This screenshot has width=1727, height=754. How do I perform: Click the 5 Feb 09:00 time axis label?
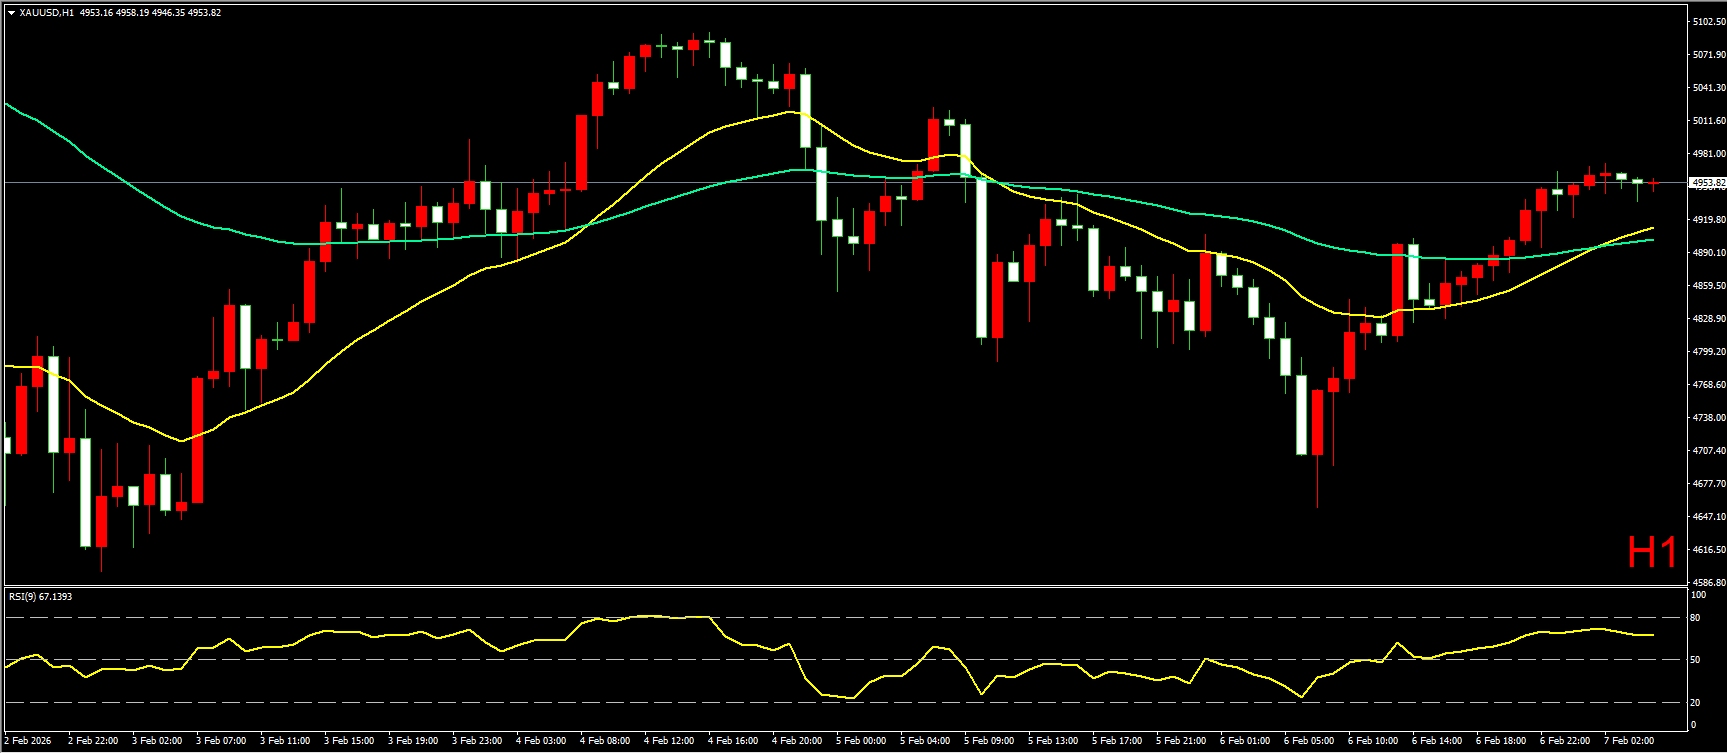pyautogui.click(x=989, y=741)
